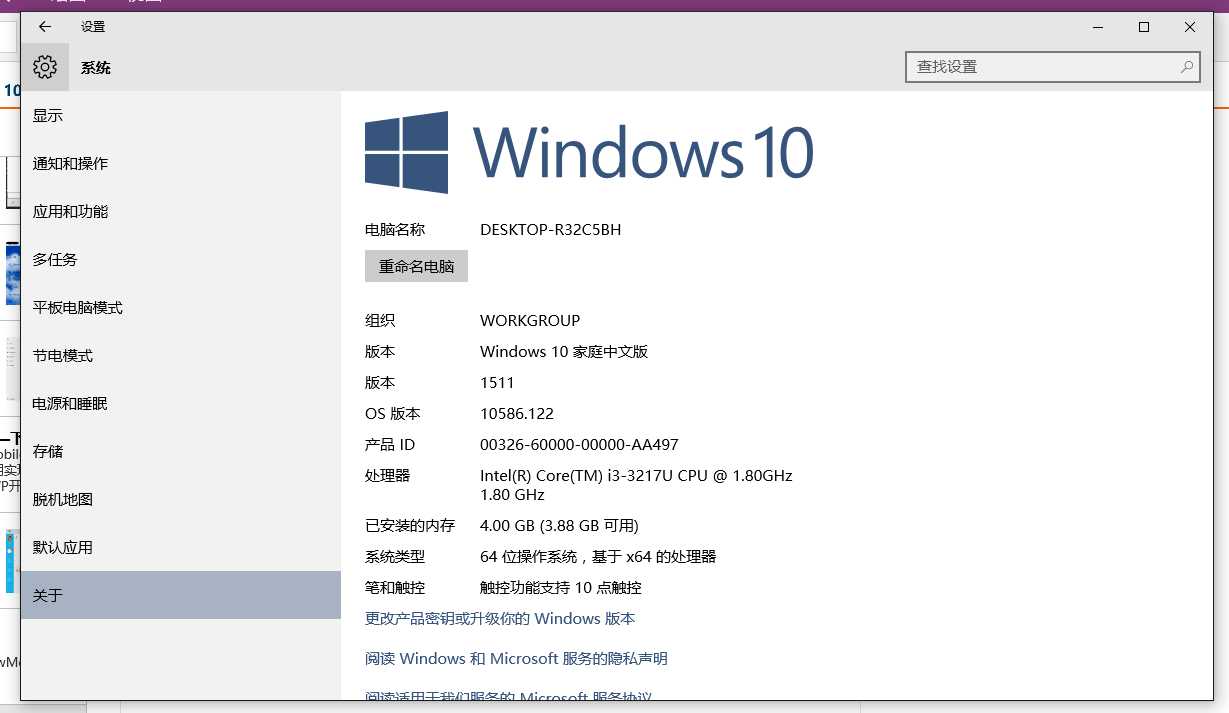Click 触控功能支持 10 点触控 text
The width and height of the screenshot is (1229, 713).
coord(561,588)
